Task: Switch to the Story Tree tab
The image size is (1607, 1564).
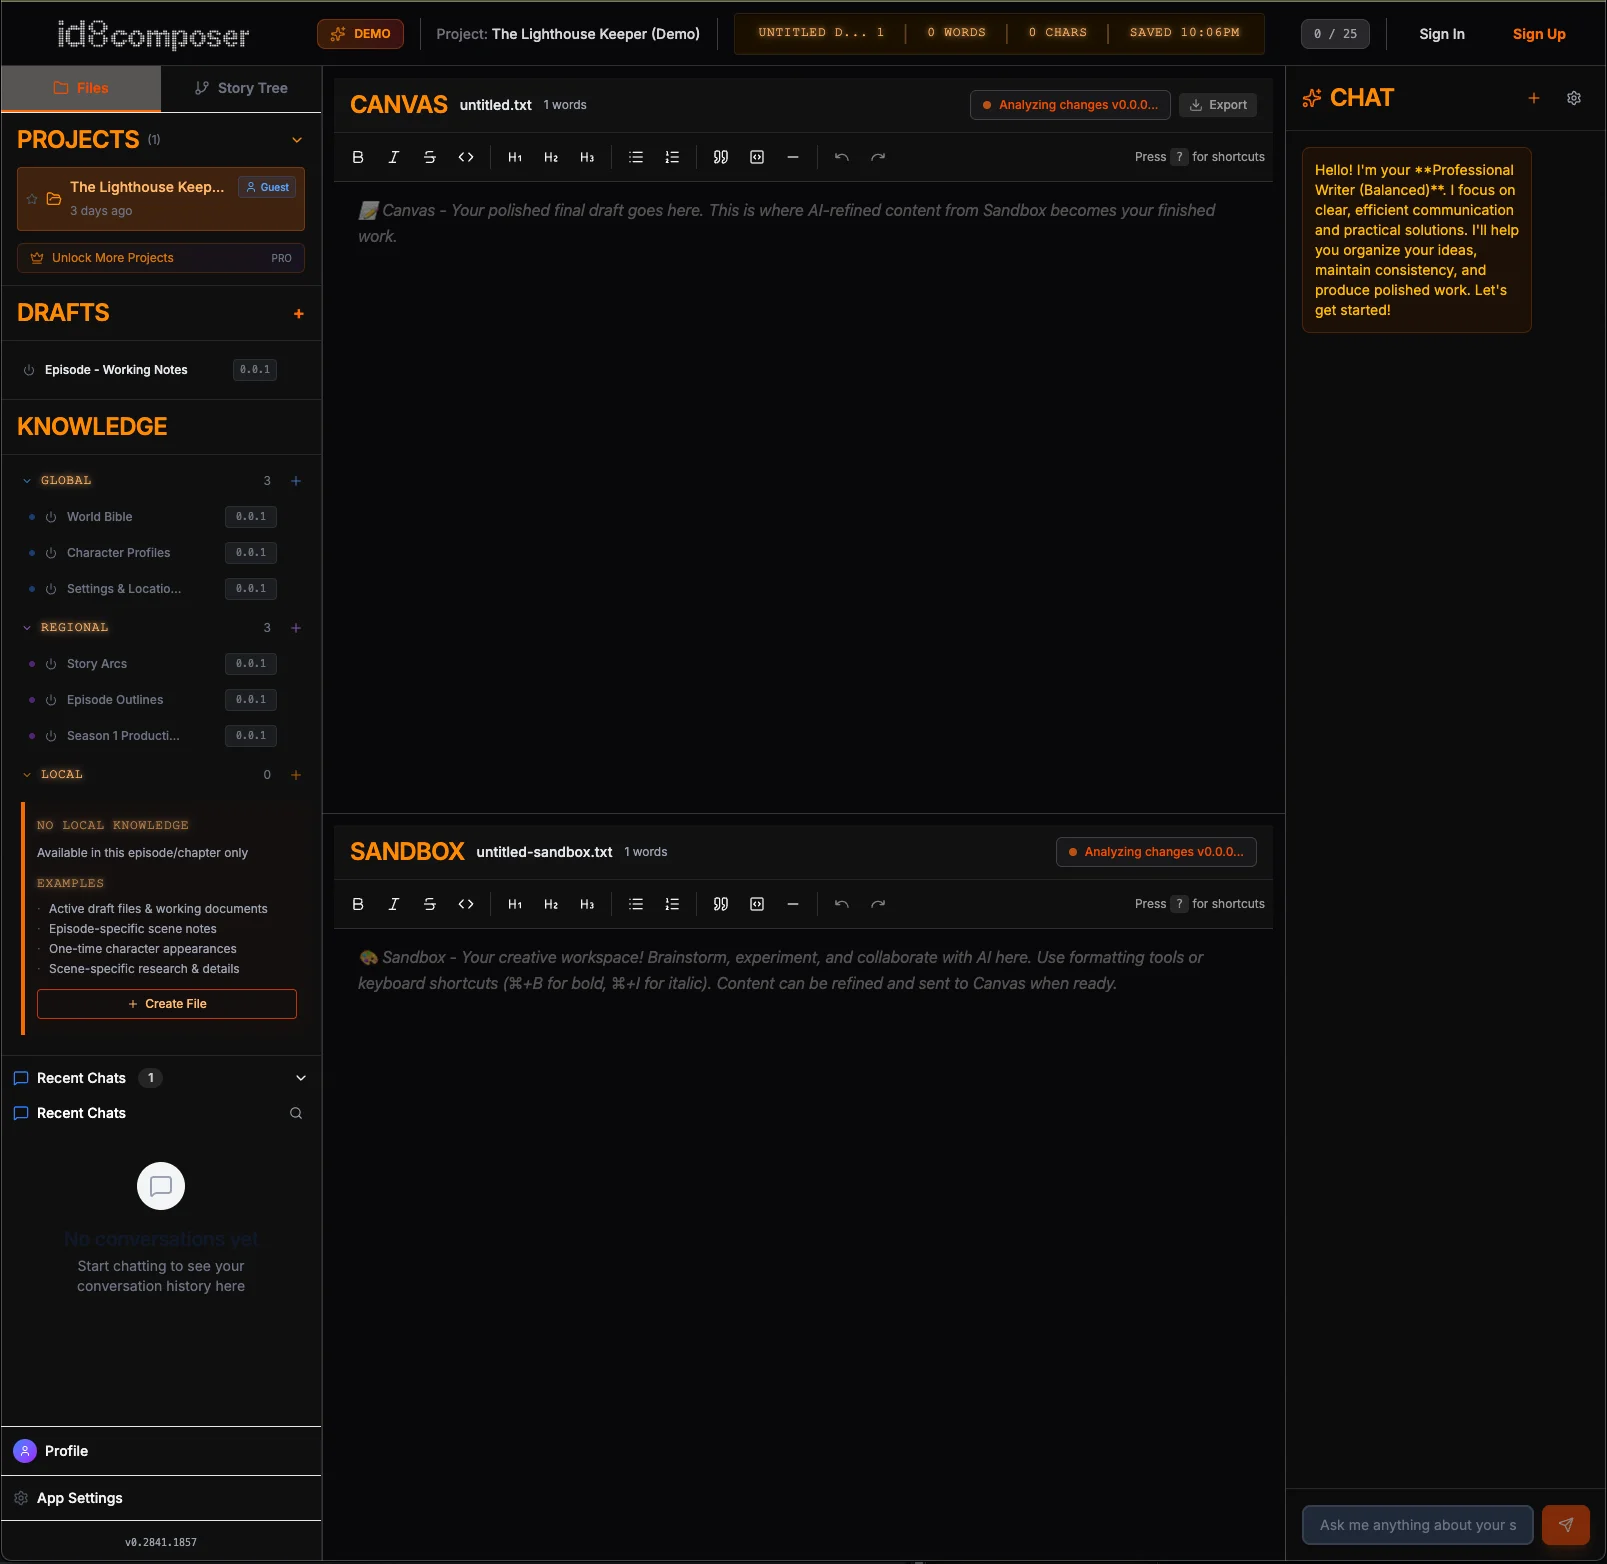Action: pos(240,88)
